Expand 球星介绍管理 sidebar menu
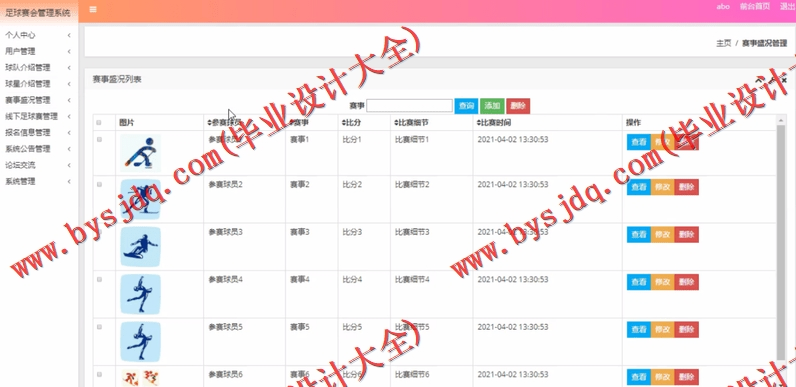This screenshot has width=796, height=387. tap(38, 84)
